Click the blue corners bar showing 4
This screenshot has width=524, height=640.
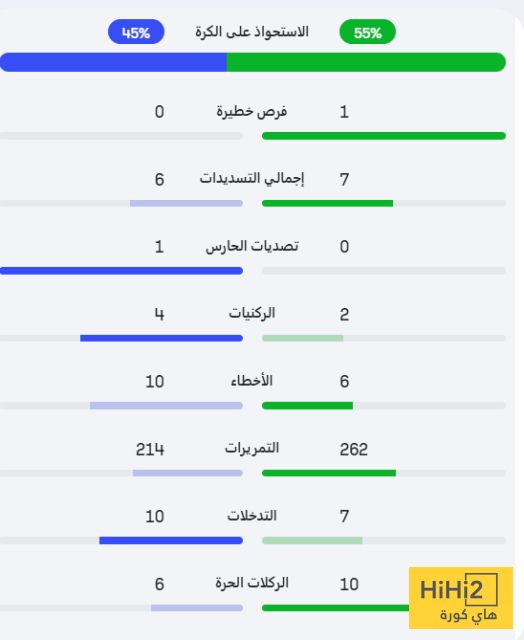pos(162,338)
